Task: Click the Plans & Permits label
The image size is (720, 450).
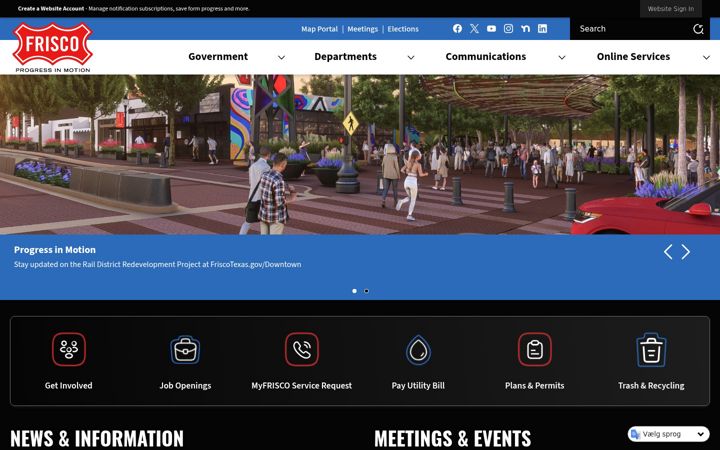Action: click(535, 386)
